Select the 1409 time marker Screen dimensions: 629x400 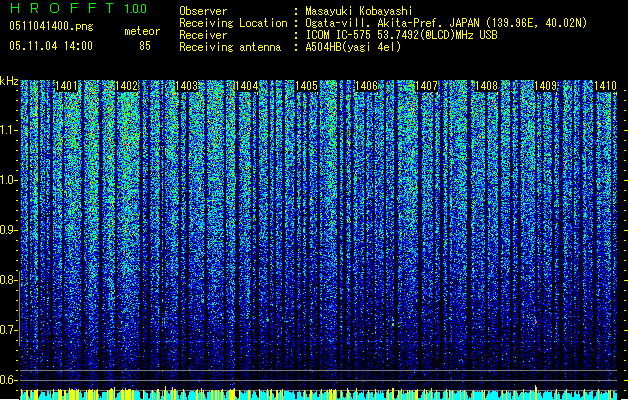point(546,86)
